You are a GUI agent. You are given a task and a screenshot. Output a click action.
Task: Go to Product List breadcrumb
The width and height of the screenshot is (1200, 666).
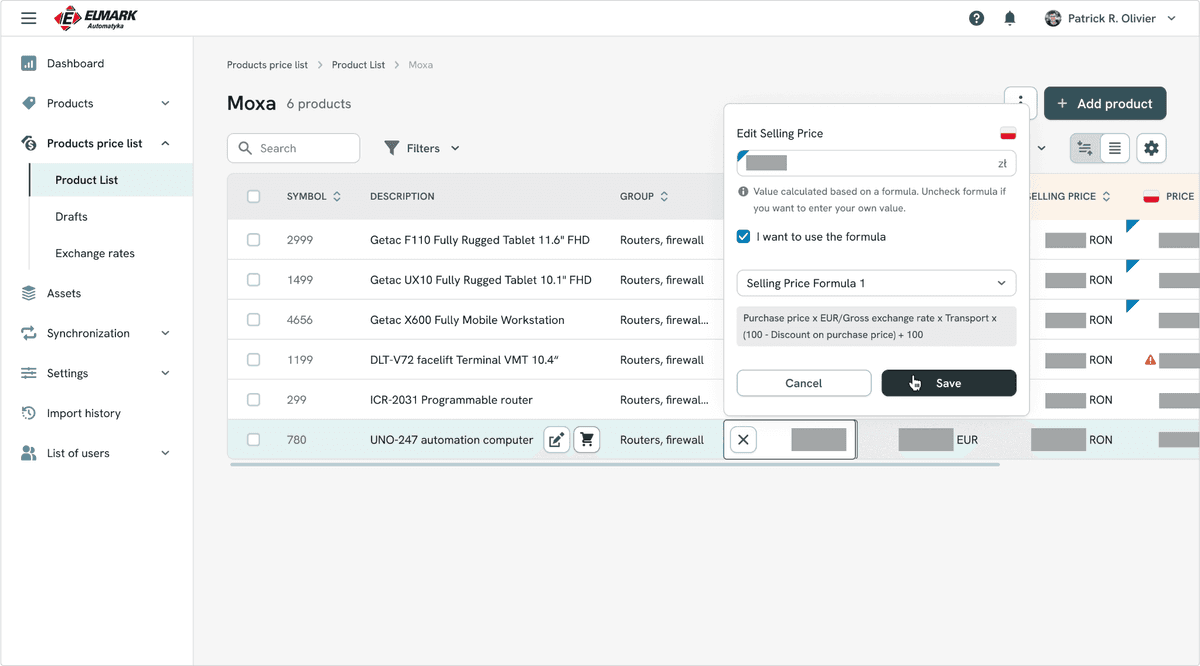coord(358,65)
